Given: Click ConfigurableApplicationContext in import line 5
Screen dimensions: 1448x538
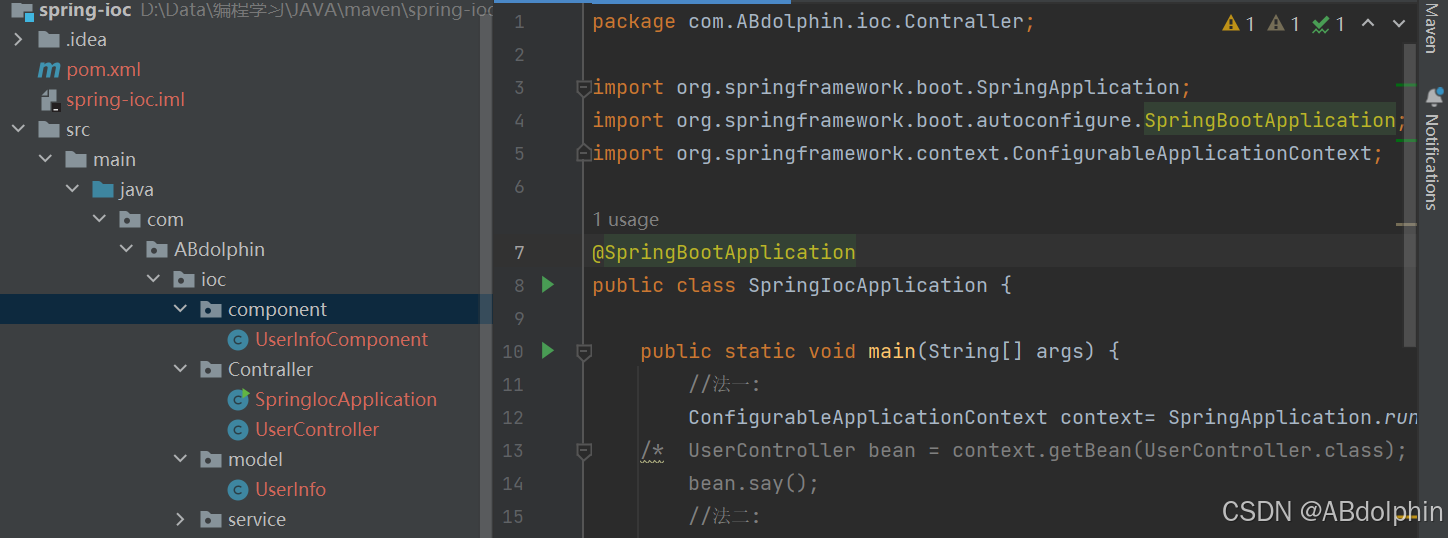Looking at the screenshot, I should pos(1191,153).
